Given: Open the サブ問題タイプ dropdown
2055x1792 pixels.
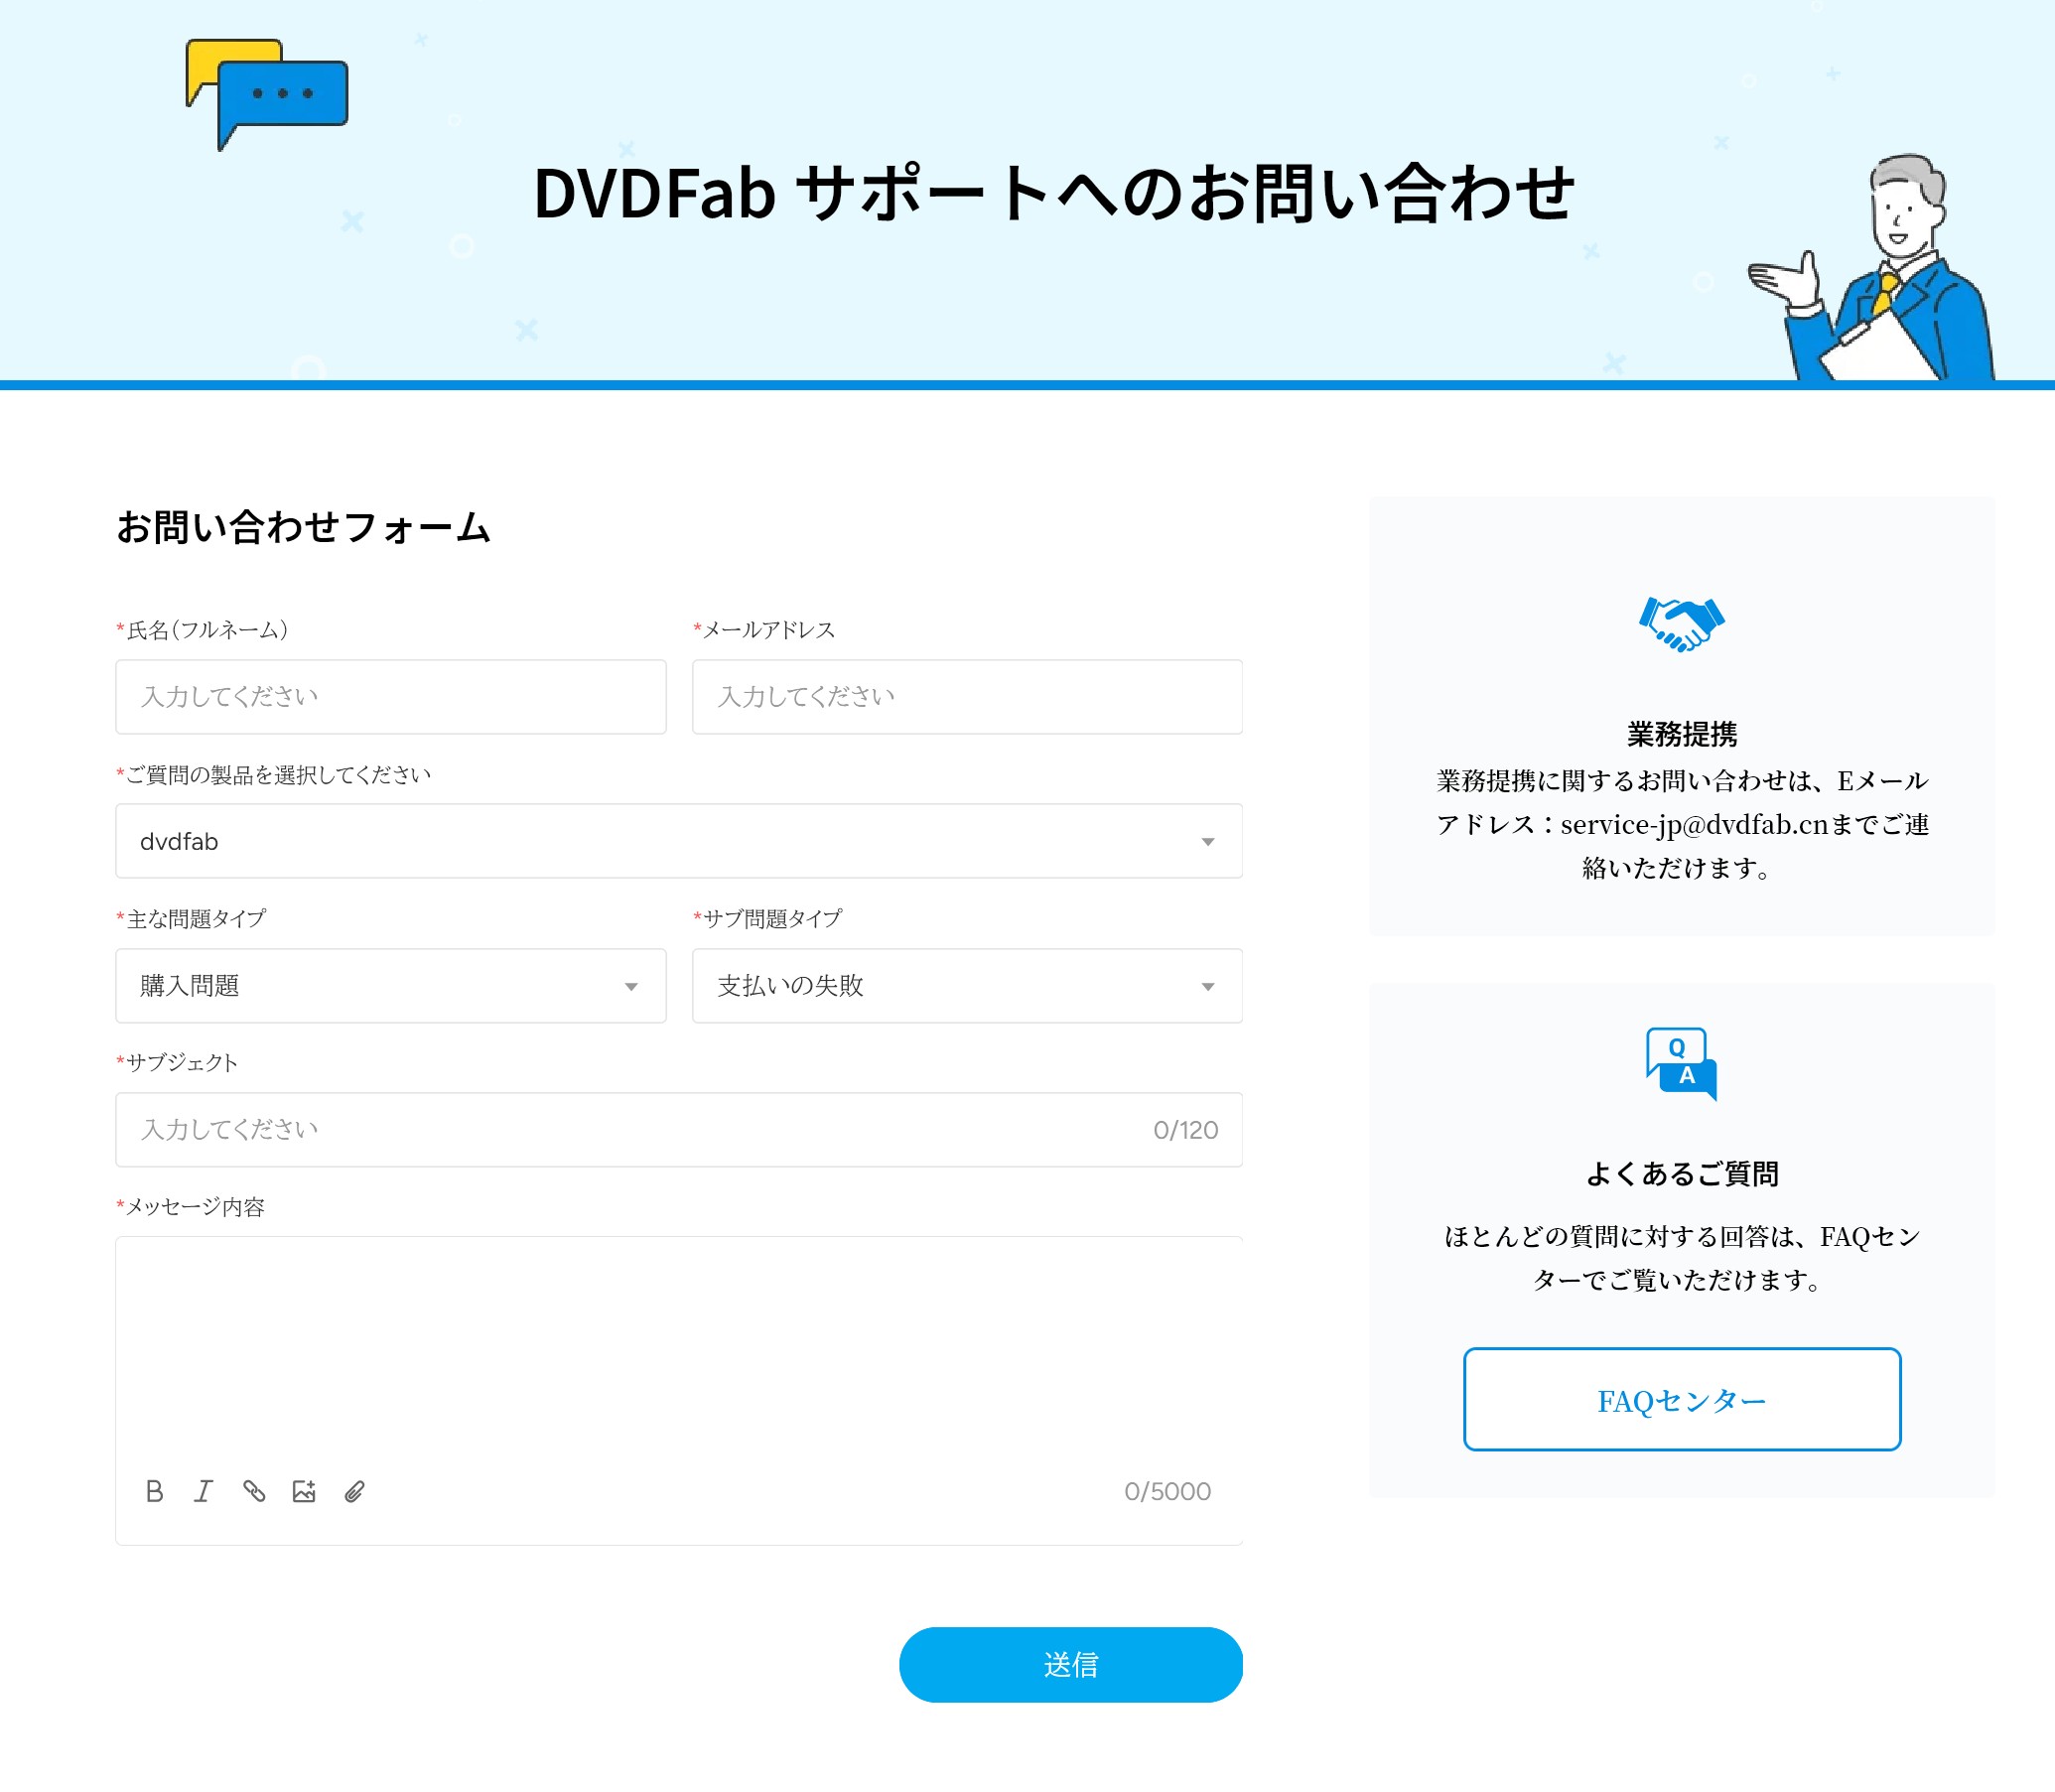Looking at the screenshot, I should pyautogui.click(x=967, y=986).
